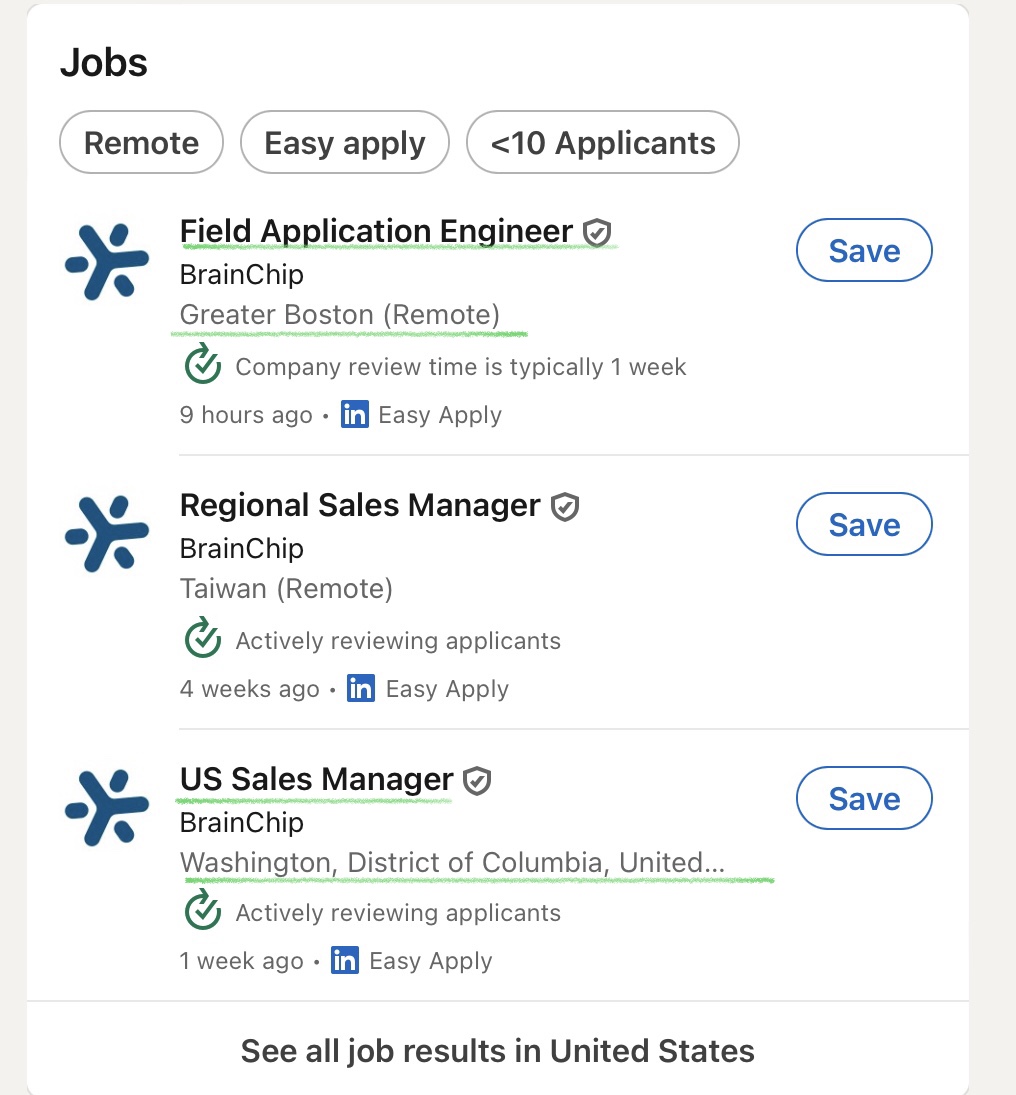
Task: Open the Field Application Engineer job title
Action: tap(376, 232)
